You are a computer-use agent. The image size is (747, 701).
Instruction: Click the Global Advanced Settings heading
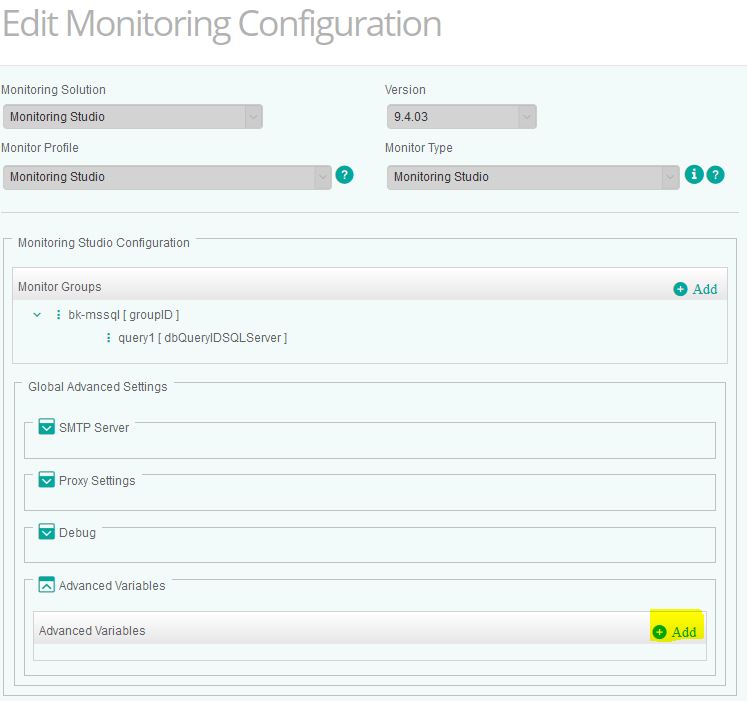point(98,386)
